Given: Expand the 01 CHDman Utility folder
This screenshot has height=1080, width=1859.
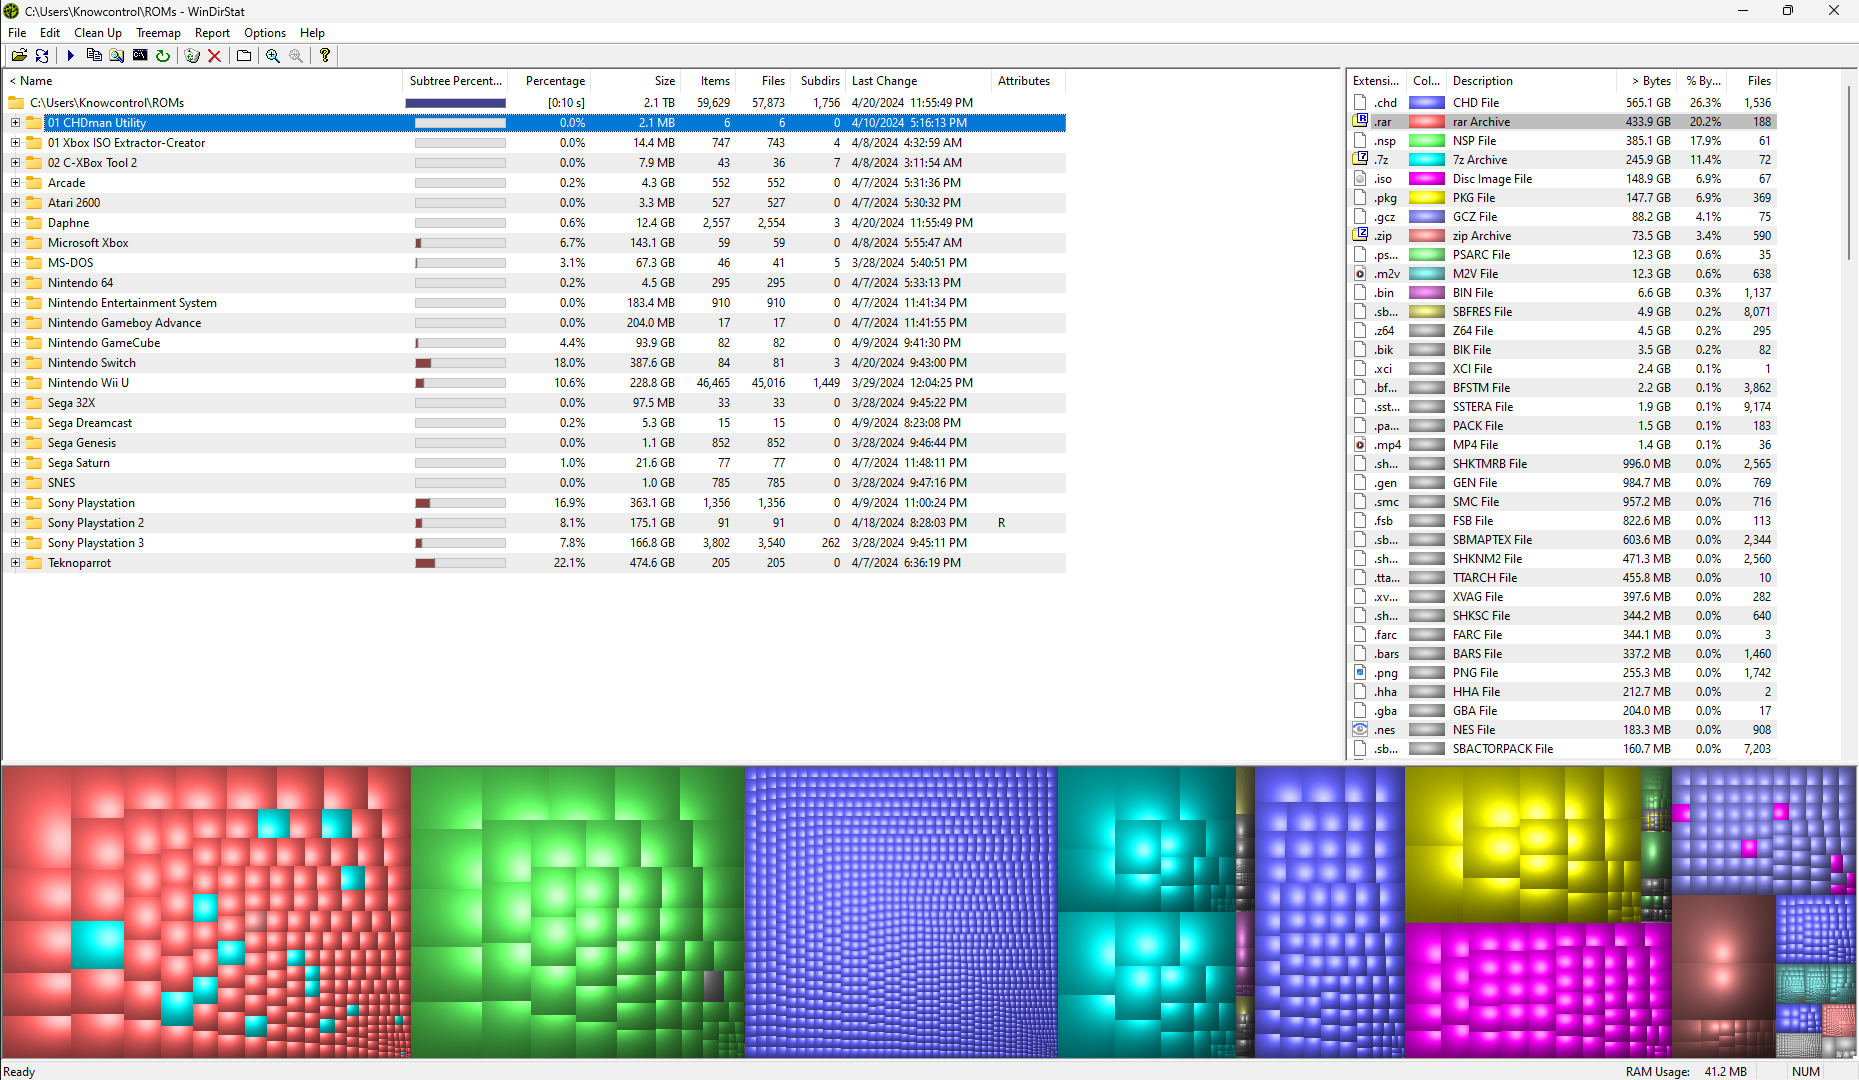Looking at the screenshot, I should (15, 123).
